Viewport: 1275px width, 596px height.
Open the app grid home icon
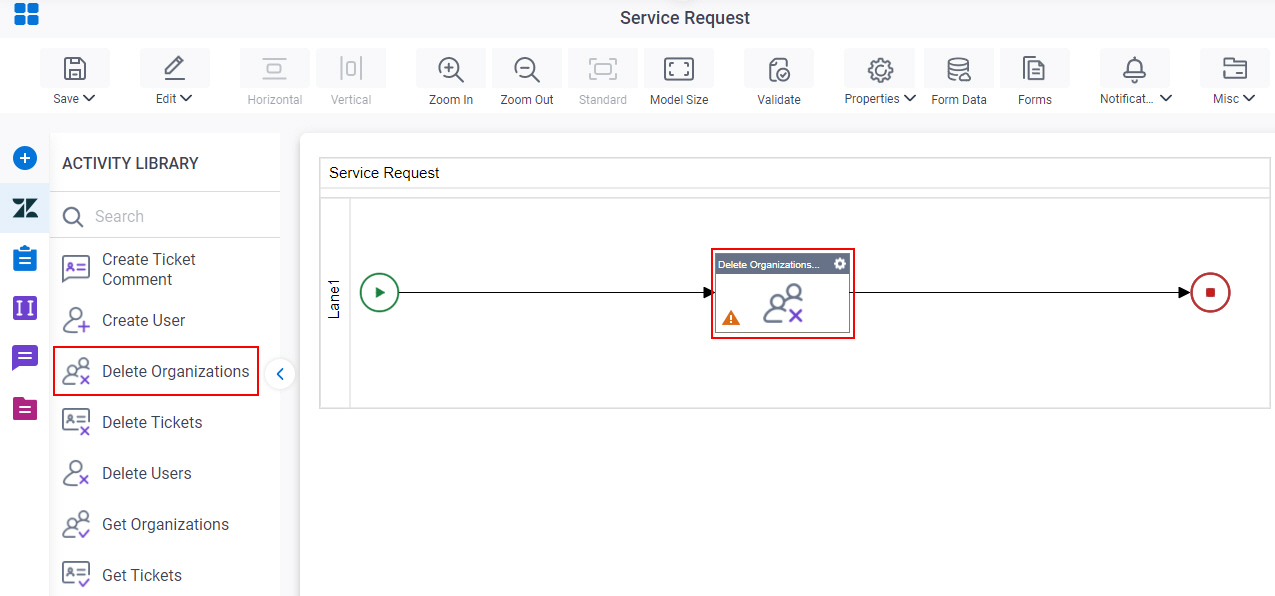click(x=26, y=14)
